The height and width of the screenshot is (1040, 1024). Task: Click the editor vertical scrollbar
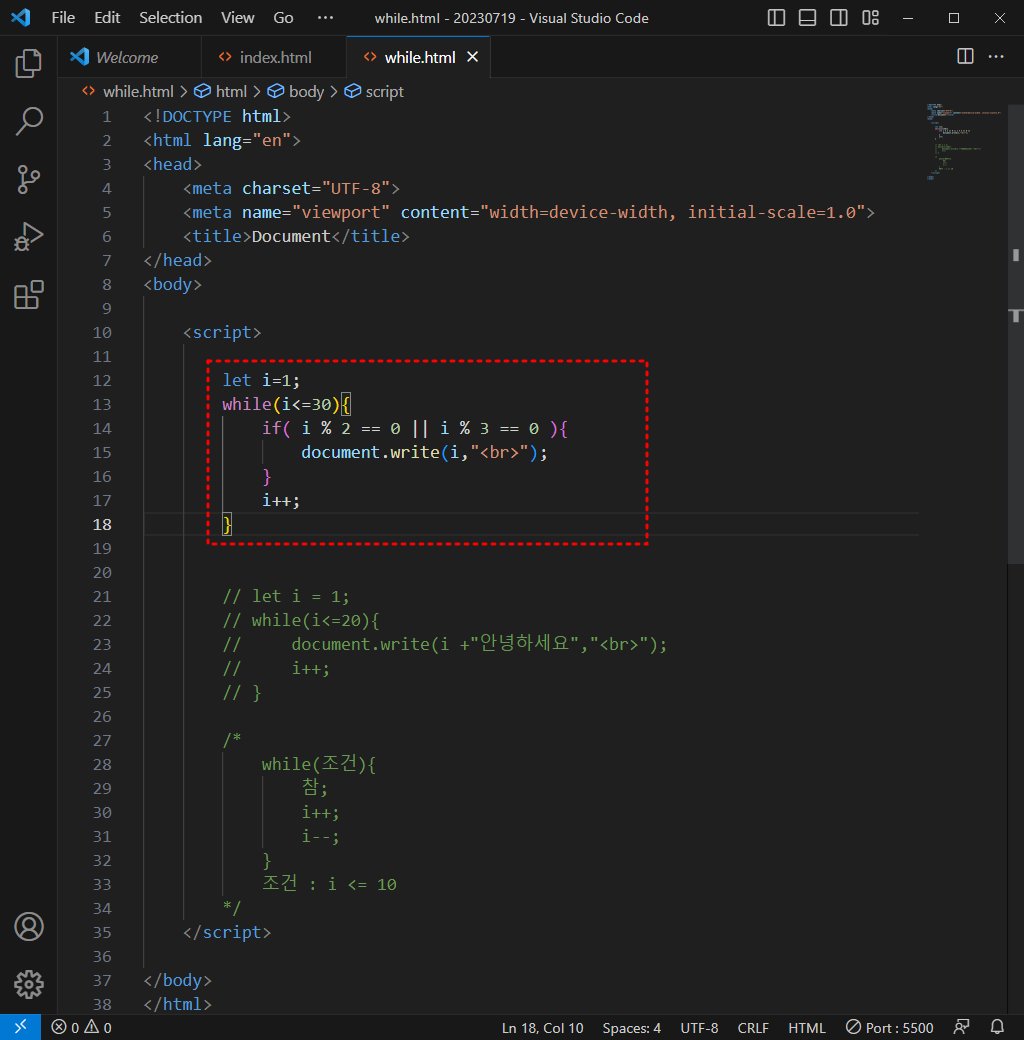click(x=1015, y=332)
